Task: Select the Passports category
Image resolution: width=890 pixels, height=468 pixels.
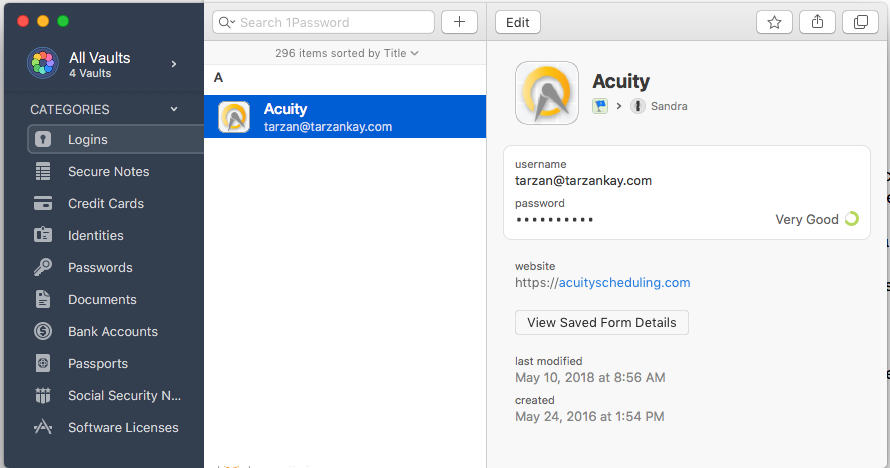Action: coord(98,364)
